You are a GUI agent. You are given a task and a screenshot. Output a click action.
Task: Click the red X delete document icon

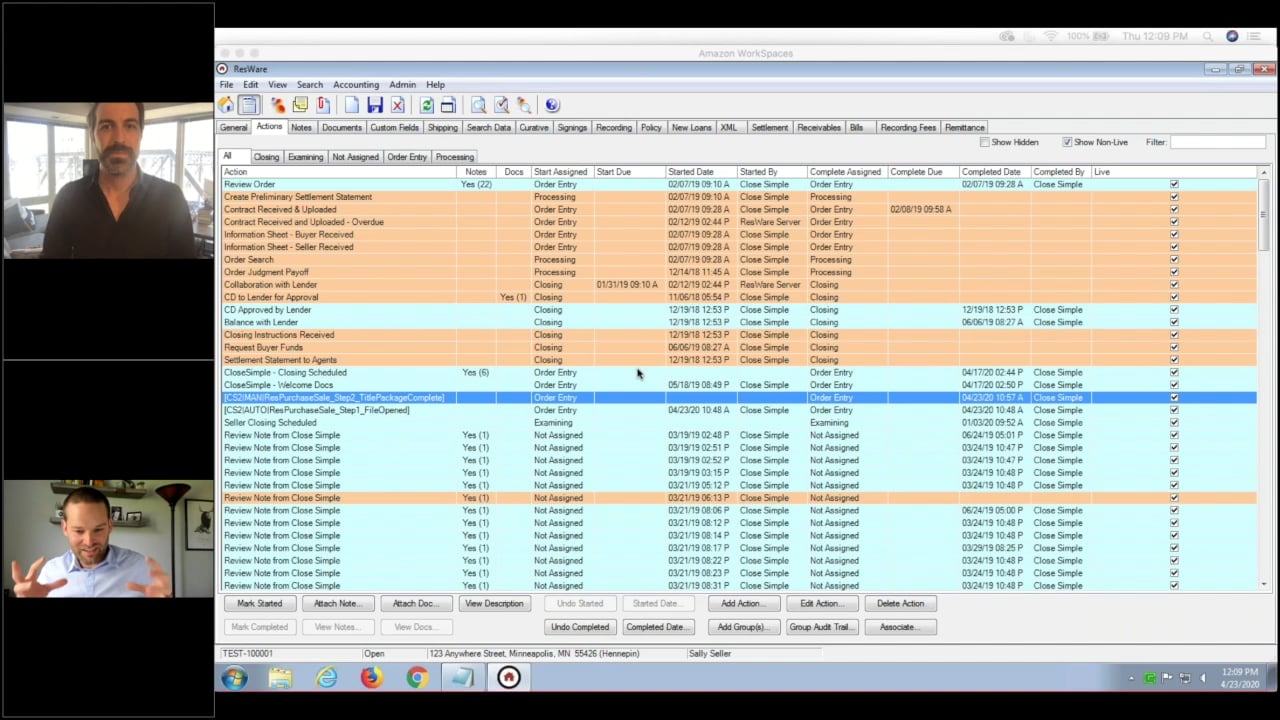coord(398,105)
